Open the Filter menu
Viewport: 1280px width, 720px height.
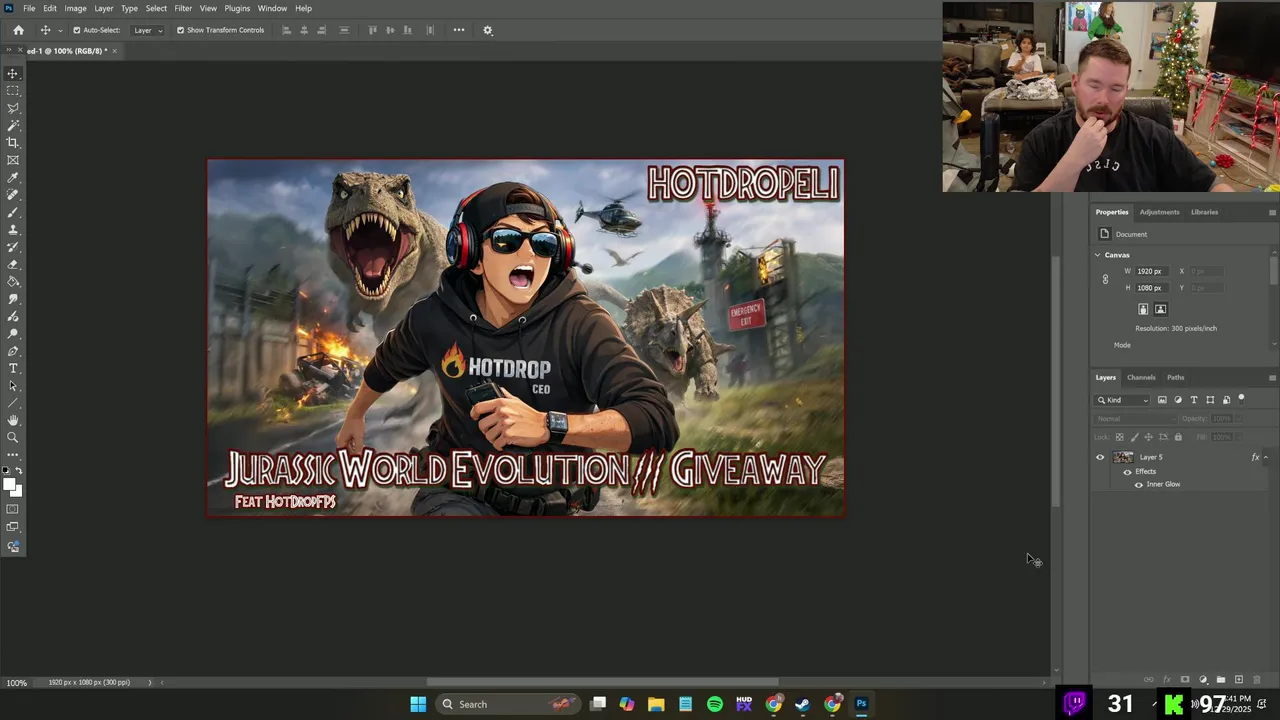click(x=183, y=8)
